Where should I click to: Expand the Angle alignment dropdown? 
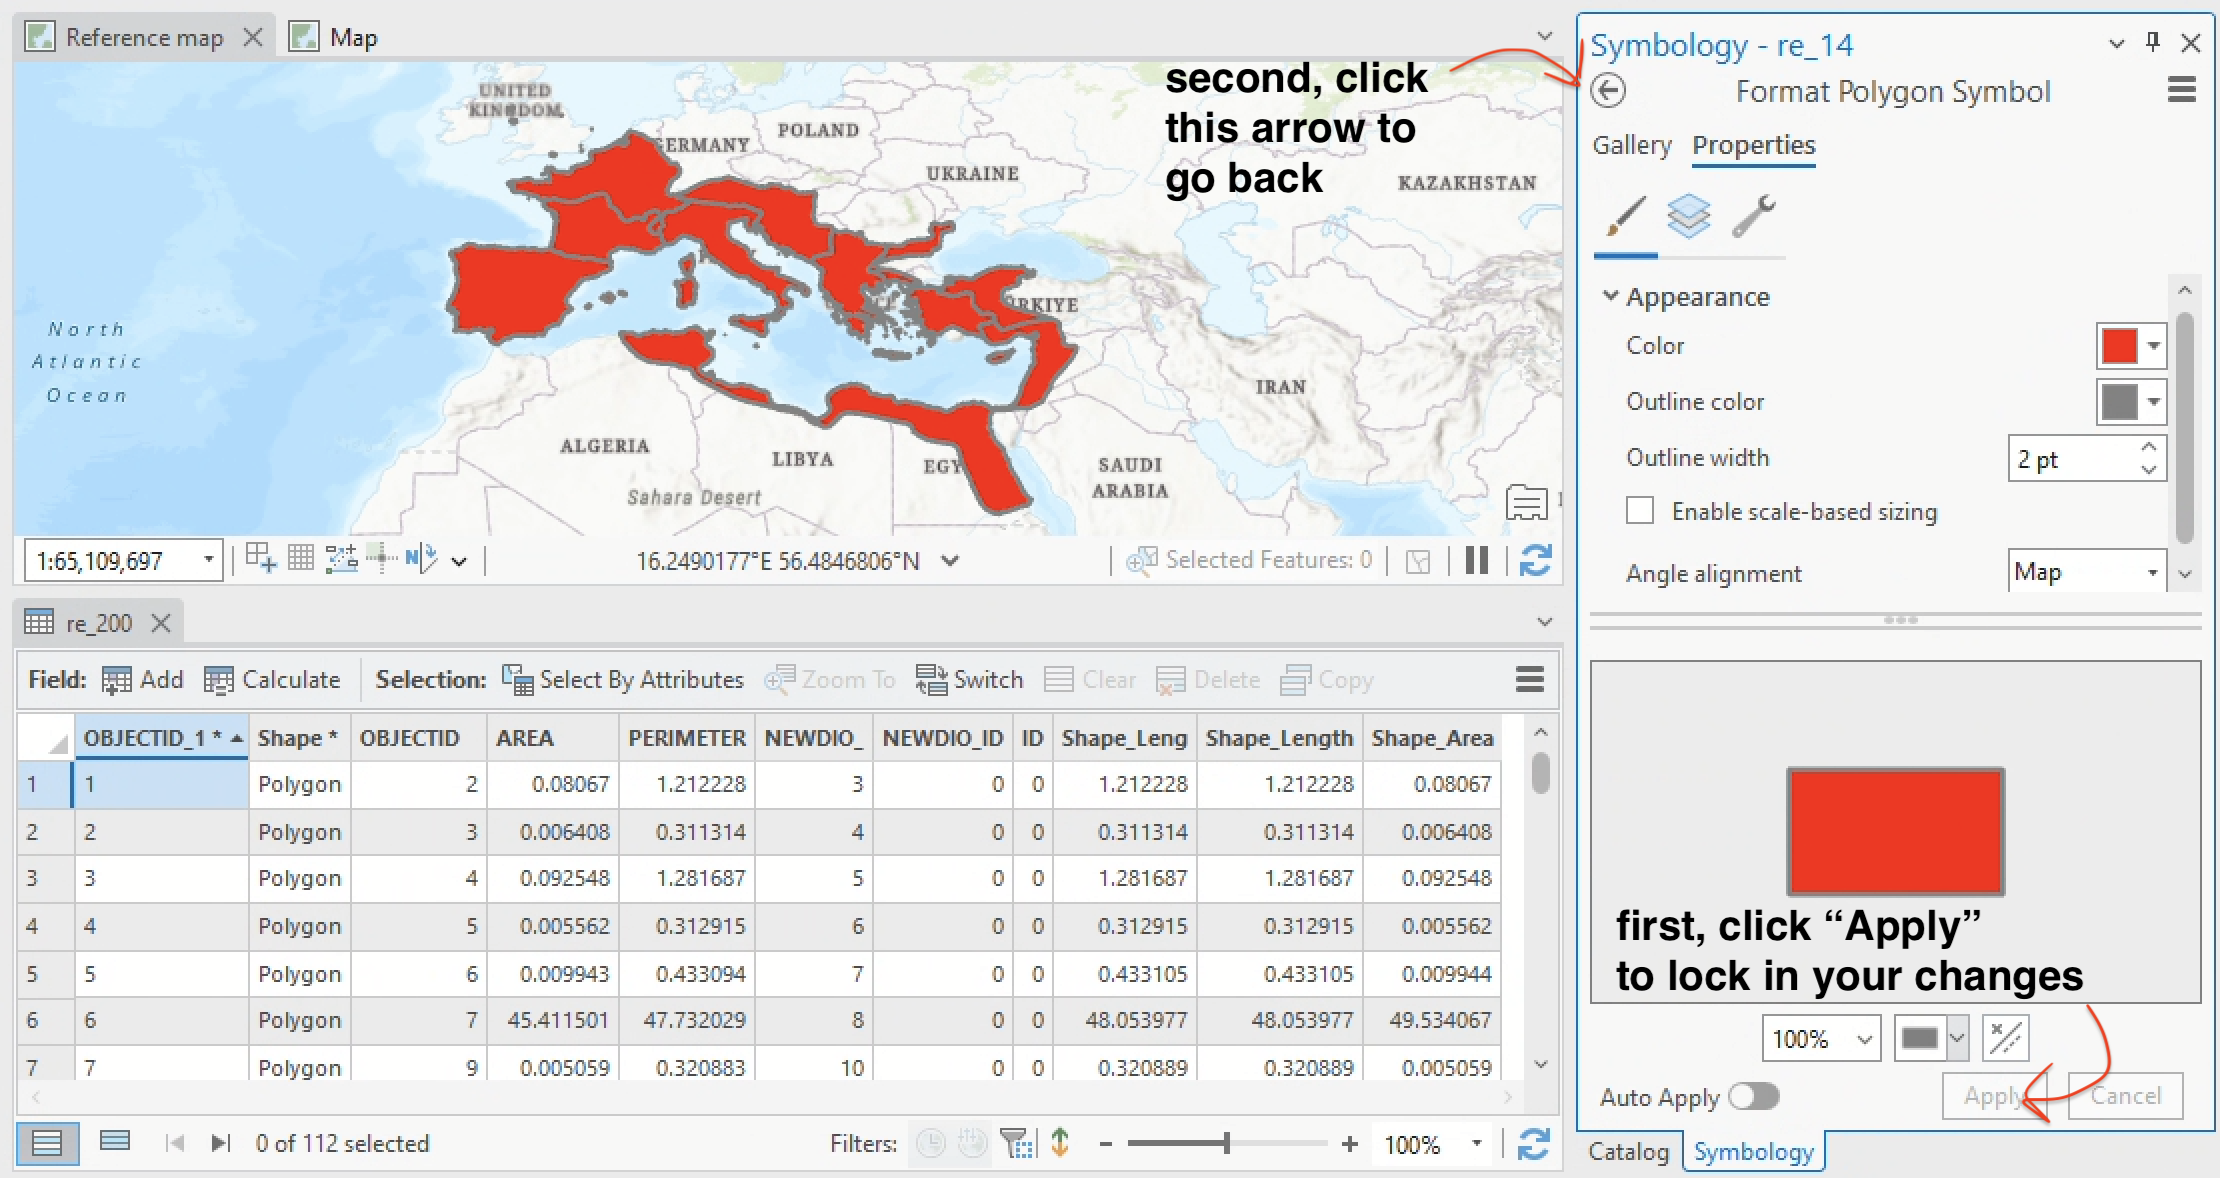[x=2151, y=573]
